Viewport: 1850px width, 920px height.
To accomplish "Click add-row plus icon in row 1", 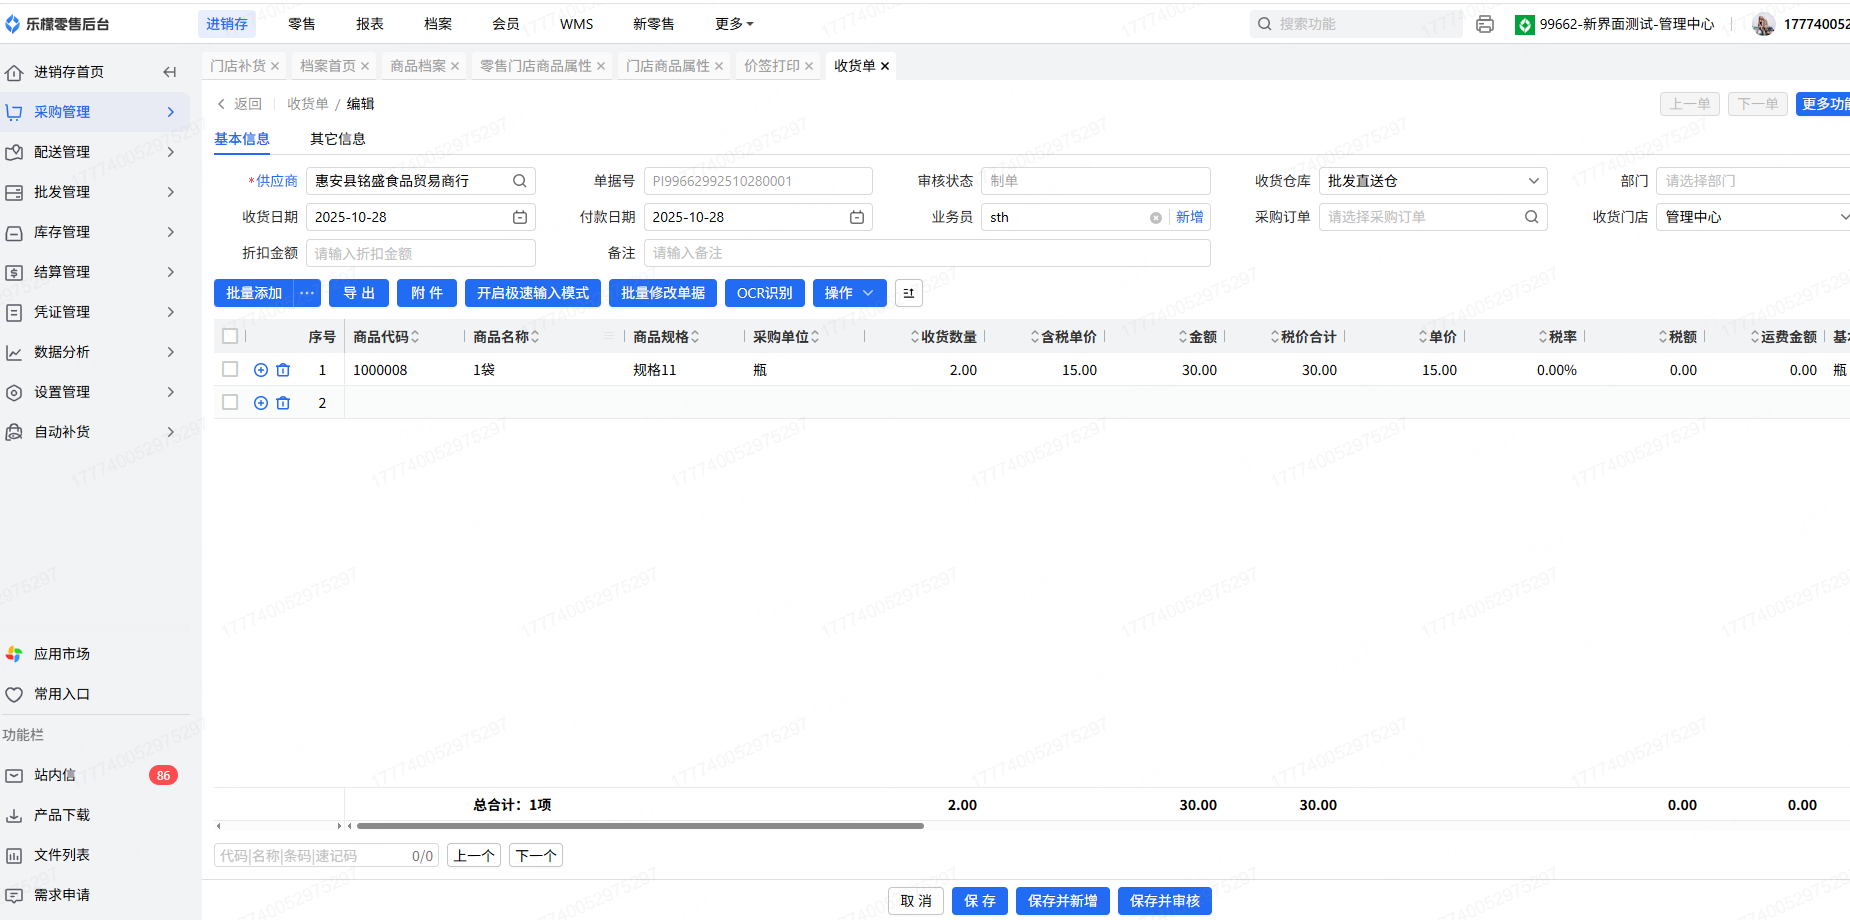I will coord(261,370).
